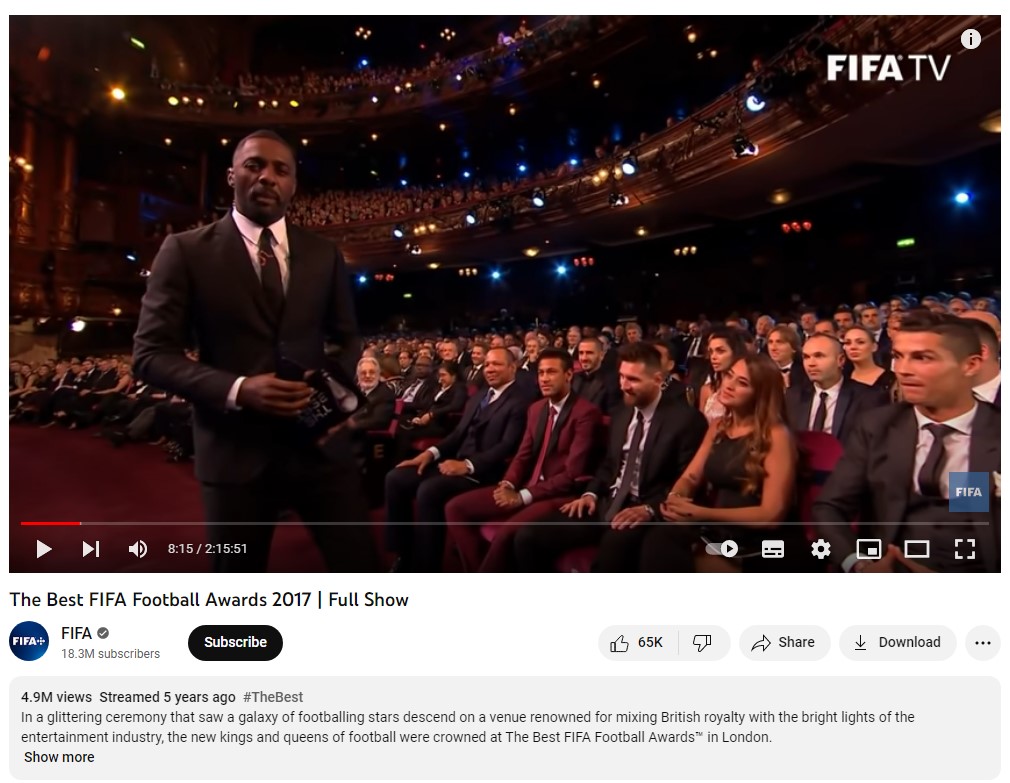1010x783 pixels.
Task: Toggle the autoplay switch
Action: [x=722, y=549]
